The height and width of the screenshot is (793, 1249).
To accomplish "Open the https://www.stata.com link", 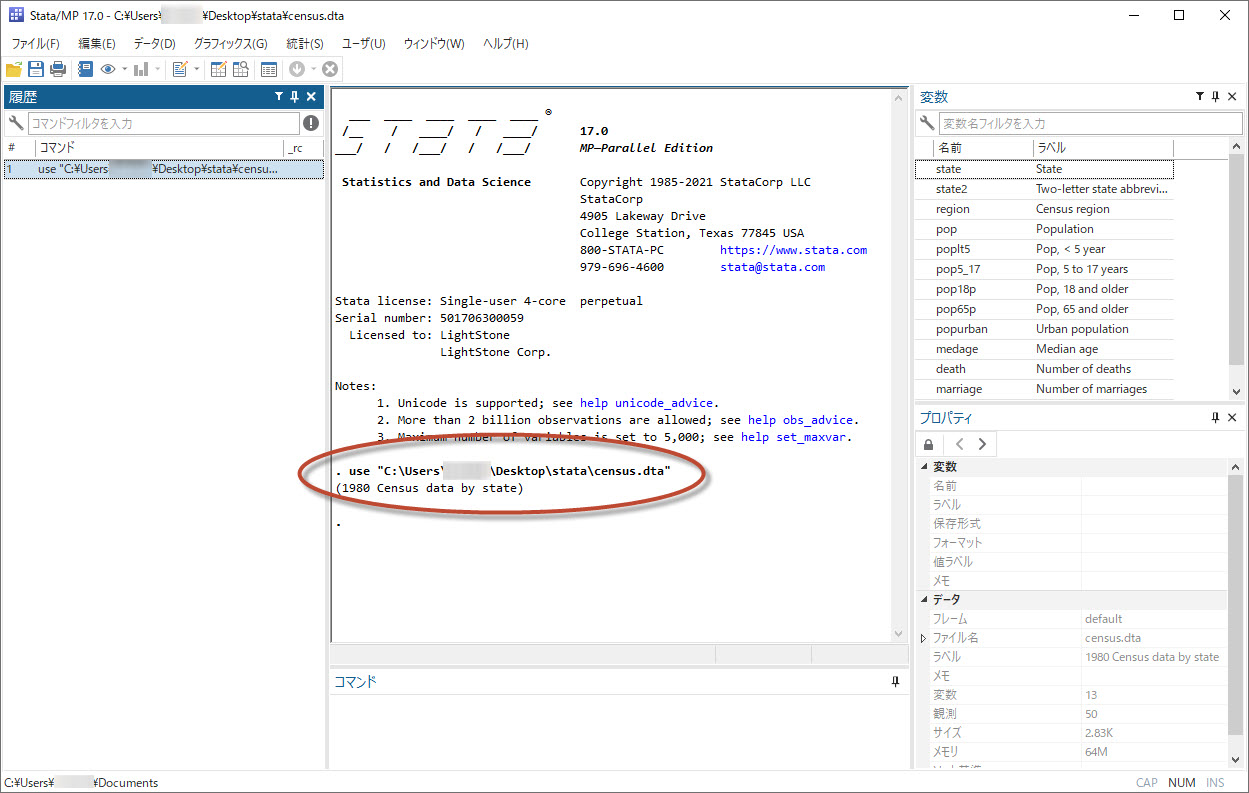I will tap(793, 250).
